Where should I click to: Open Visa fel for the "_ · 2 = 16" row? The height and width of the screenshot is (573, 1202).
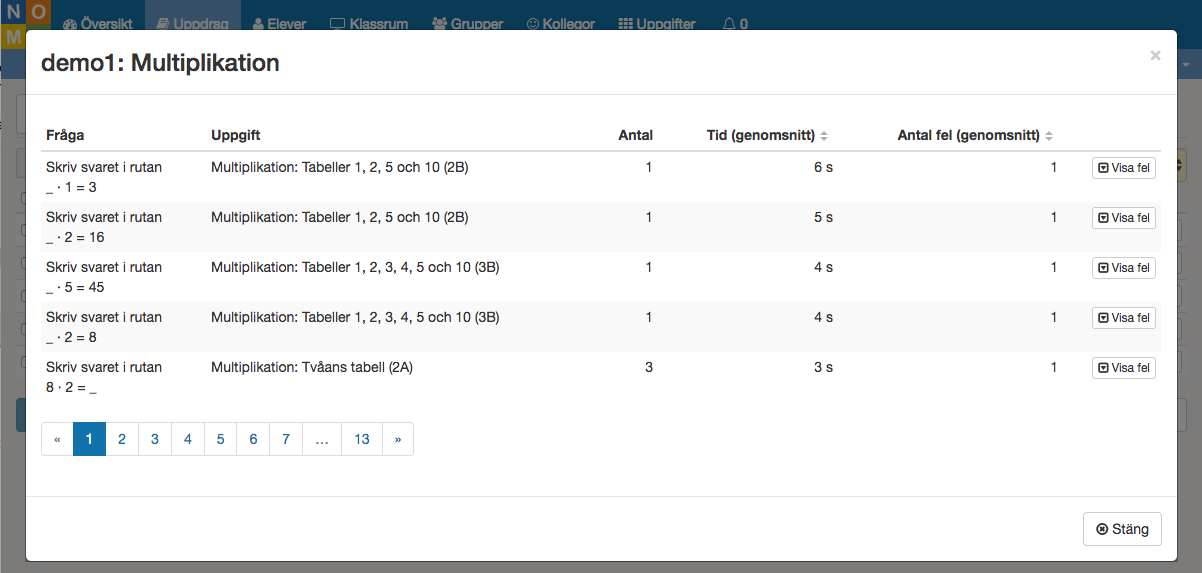[1124, 218]
